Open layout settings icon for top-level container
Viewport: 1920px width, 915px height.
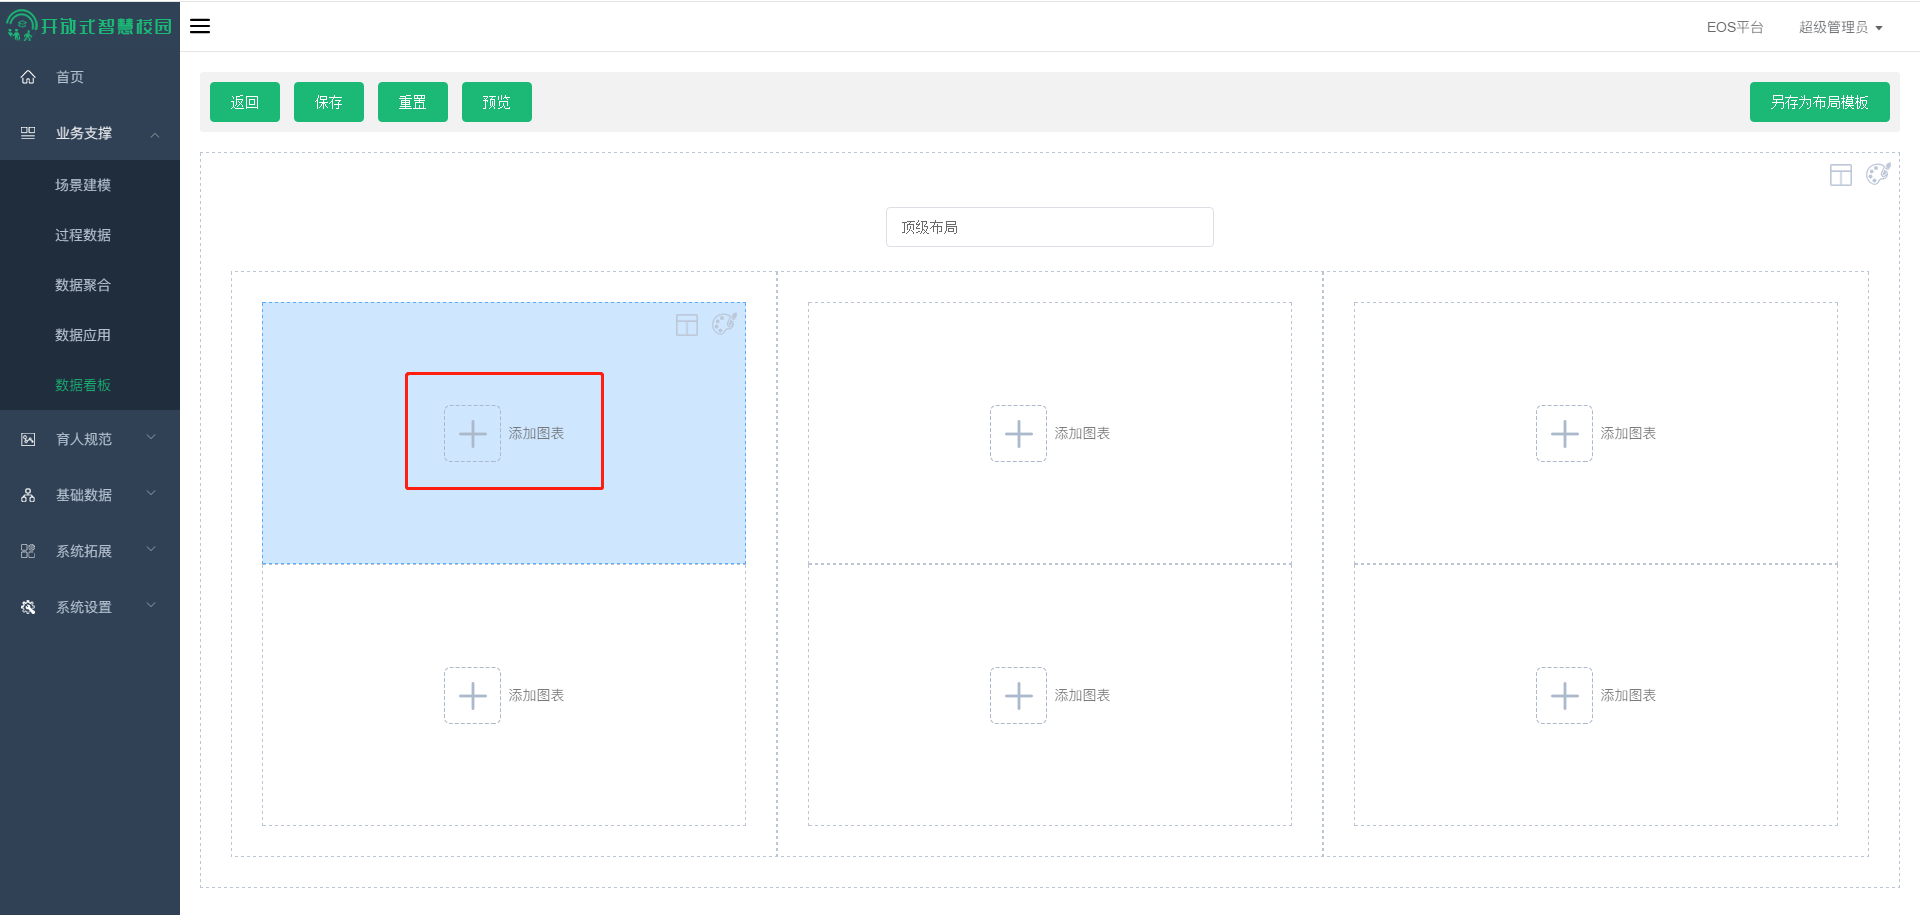[1841, 175]
